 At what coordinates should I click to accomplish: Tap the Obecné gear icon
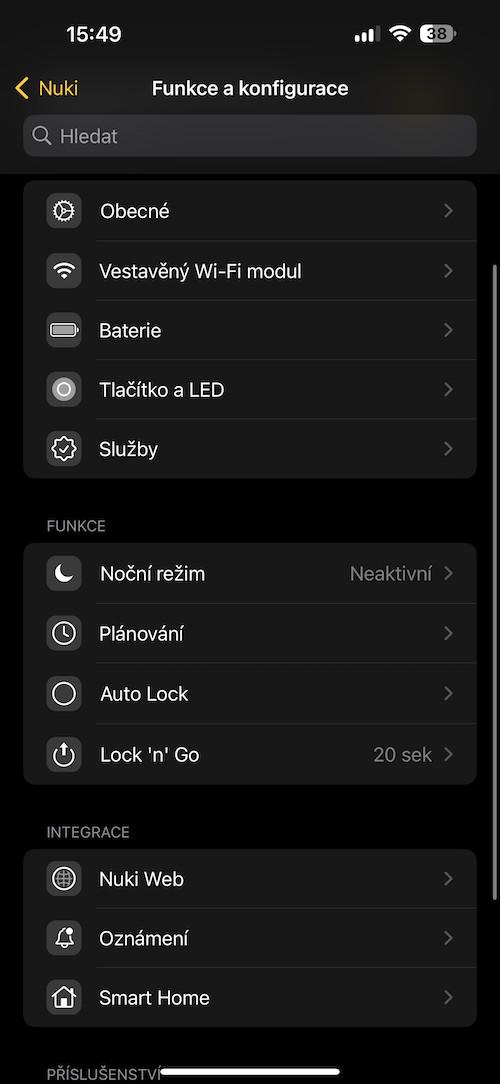click(x=64, y=211)
